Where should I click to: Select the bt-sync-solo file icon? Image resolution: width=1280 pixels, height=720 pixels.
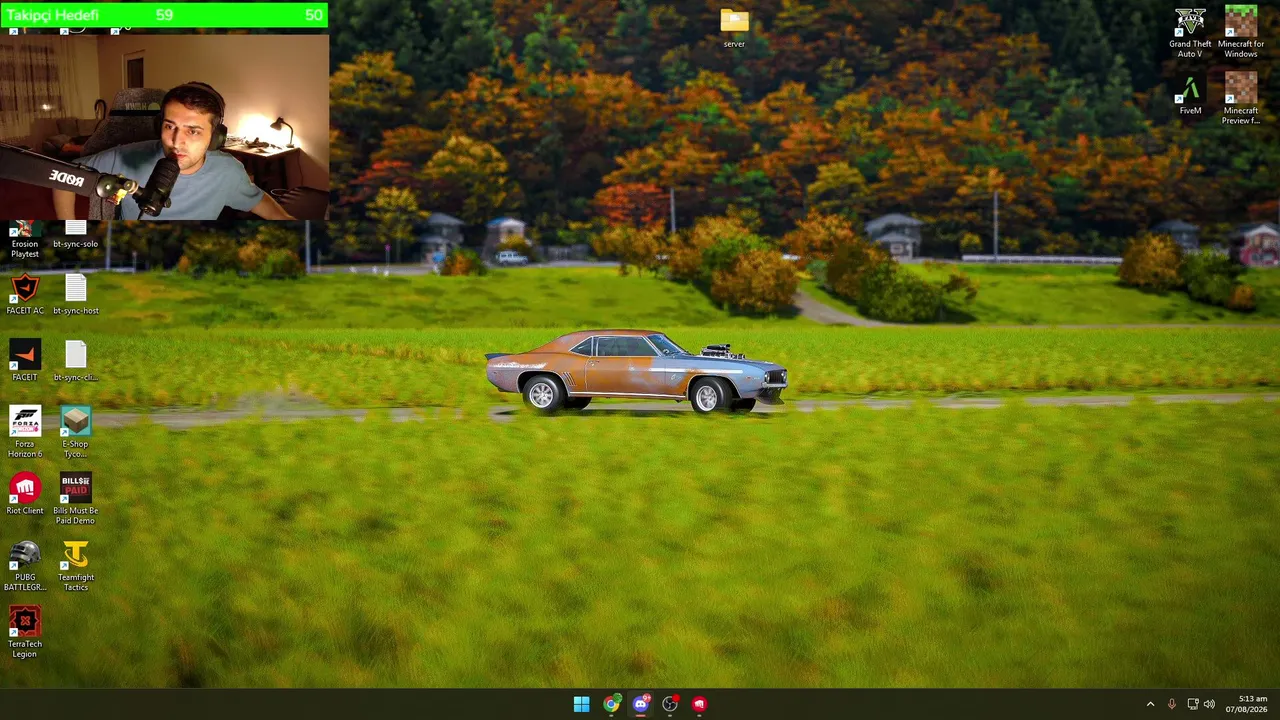75,236
